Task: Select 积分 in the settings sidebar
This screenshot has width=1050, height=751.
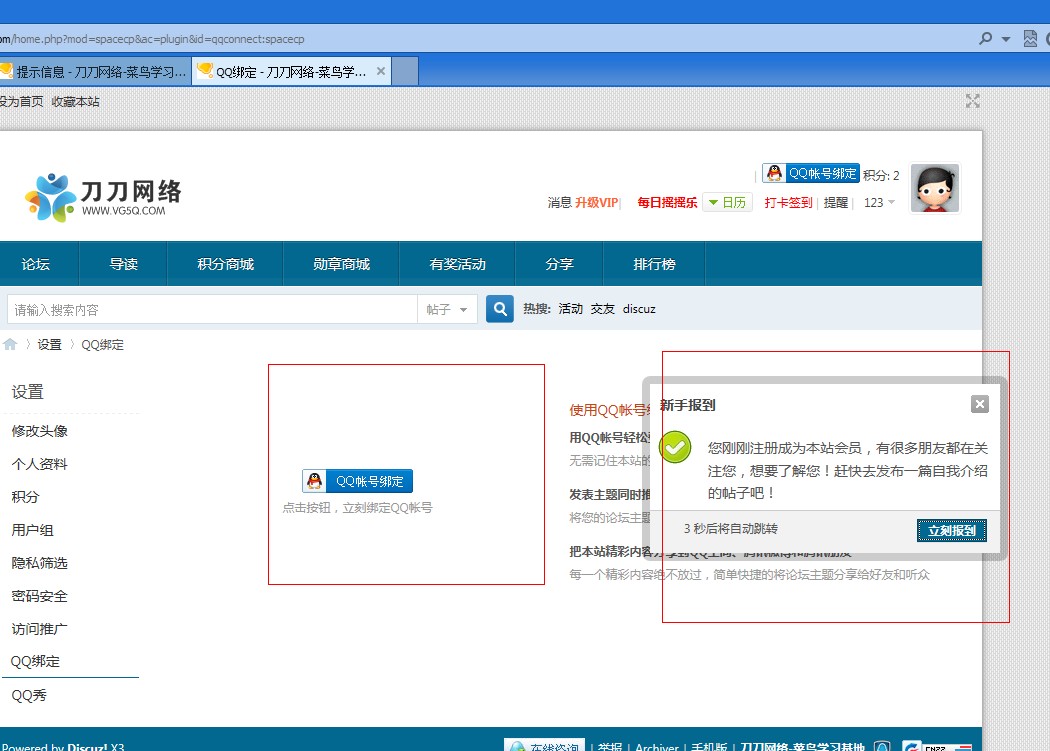Action: [x=25, y=496]
